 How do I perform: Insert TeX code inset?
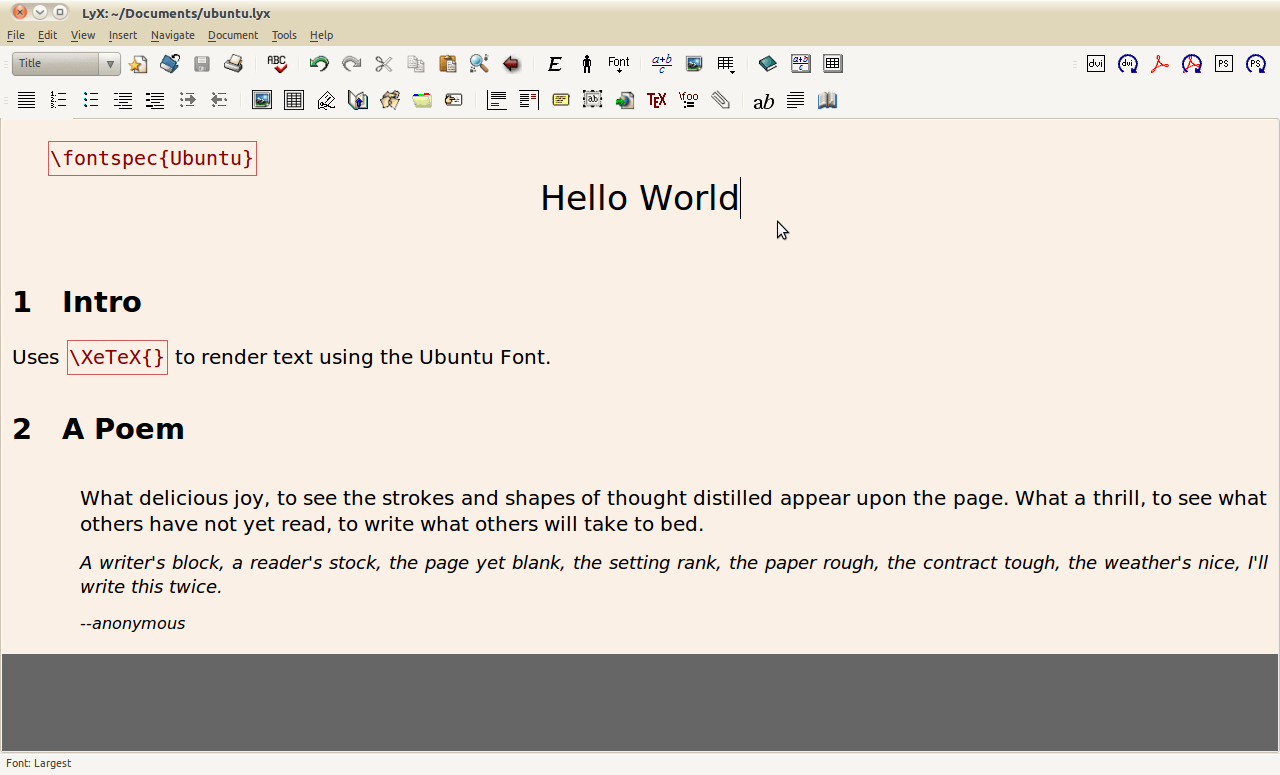point(657,100)
